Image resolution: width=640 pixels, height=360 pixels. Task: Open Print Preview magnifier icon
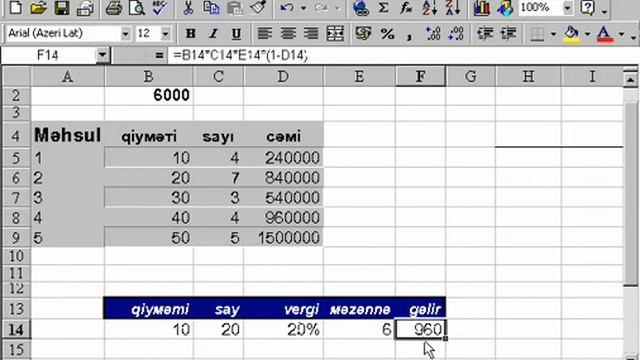click(x=136, y=8)
